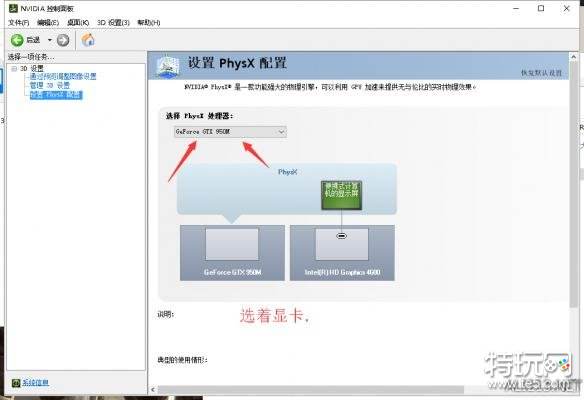The height and width of the screenshot is (400, 584).
Task: Click the PhysX header icon
Action: (168, 66)
